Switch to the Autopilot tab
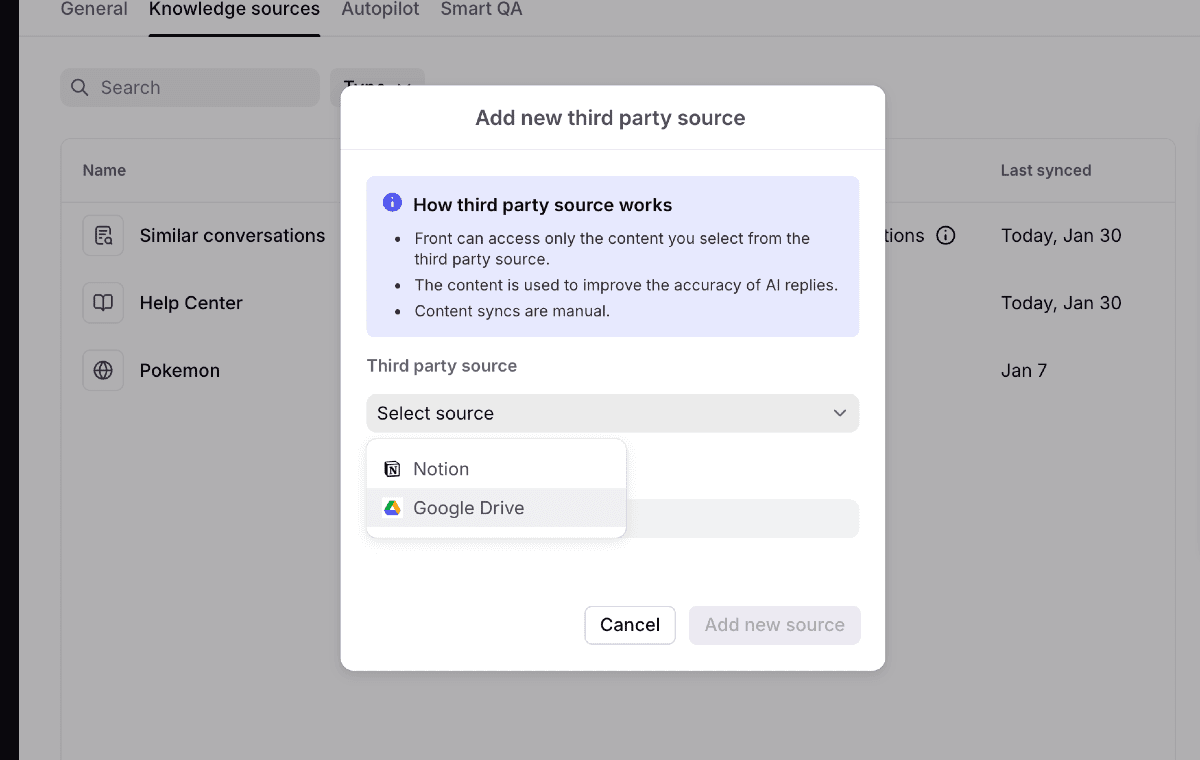This screenshot has height=760, width=1200. click(x=380, y=9)
